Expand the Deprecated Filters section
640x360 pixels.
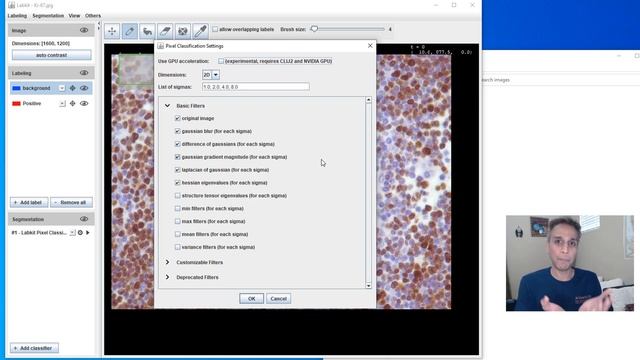coord(167,277)
